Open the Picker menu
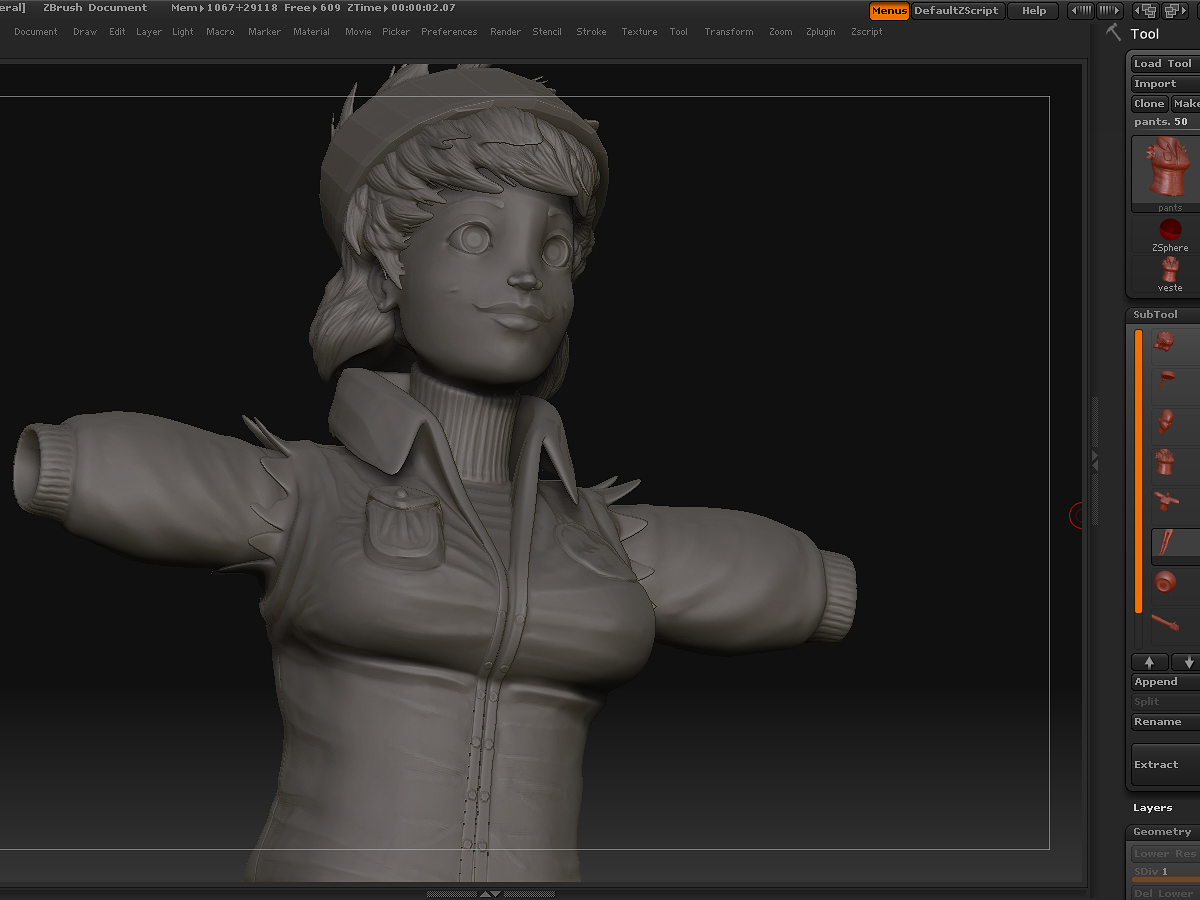The height and width of the screenshot is (900, 1200). (x=396, y=32)
